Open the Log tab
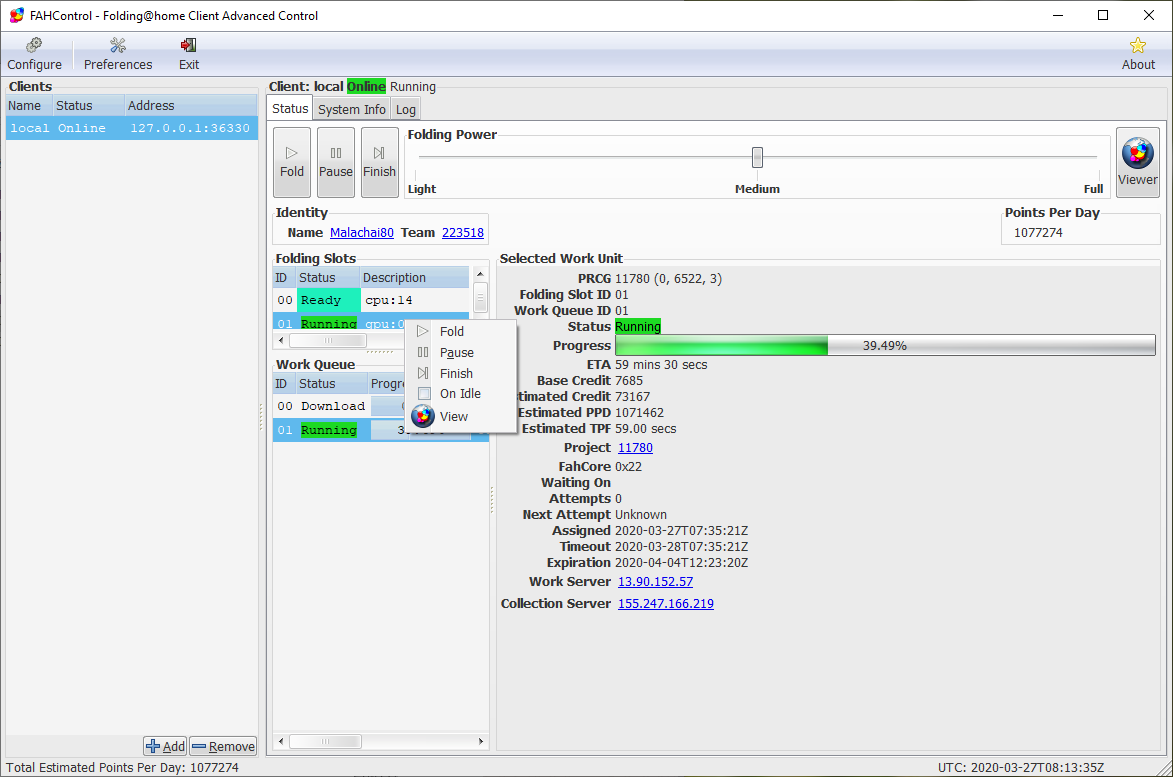 pos(405,109)
